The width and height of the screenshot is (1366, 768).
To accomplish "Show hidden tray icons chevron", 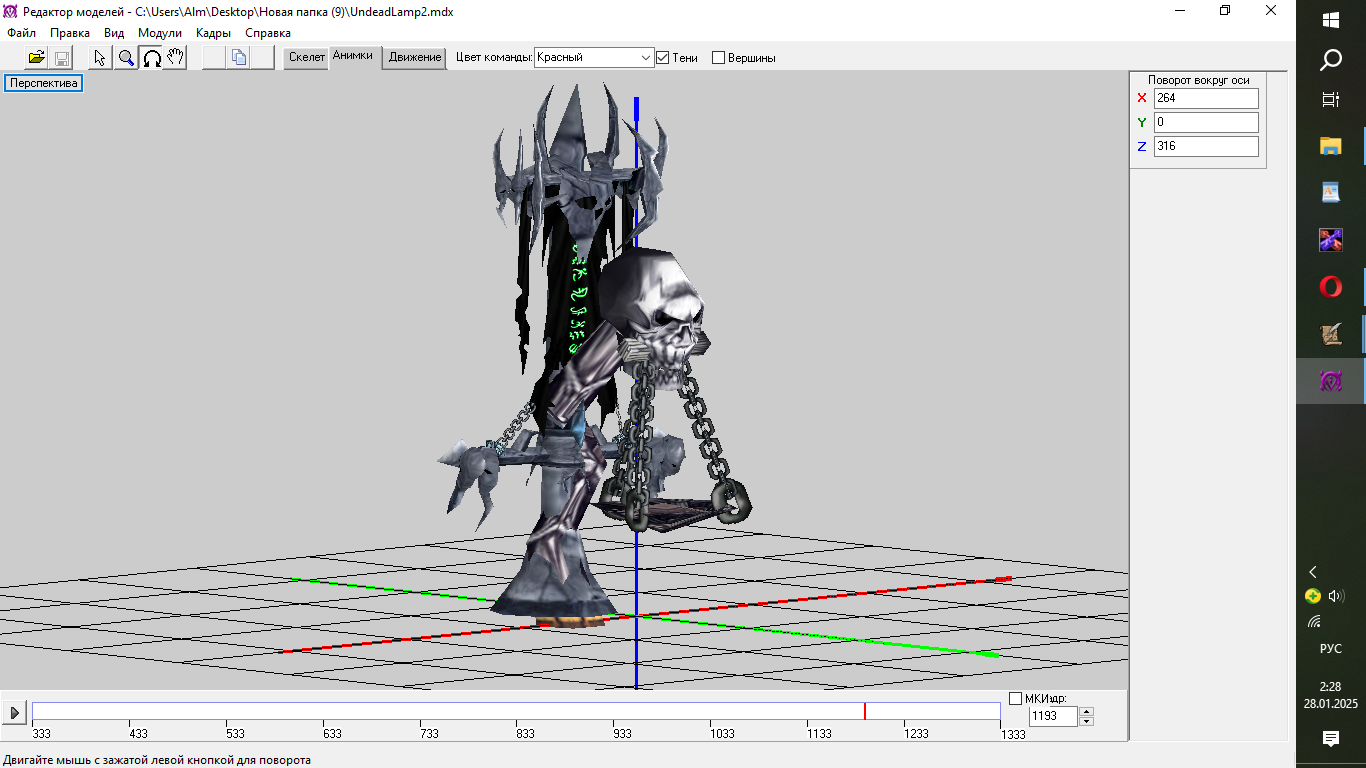I will tap(1313, 572).
